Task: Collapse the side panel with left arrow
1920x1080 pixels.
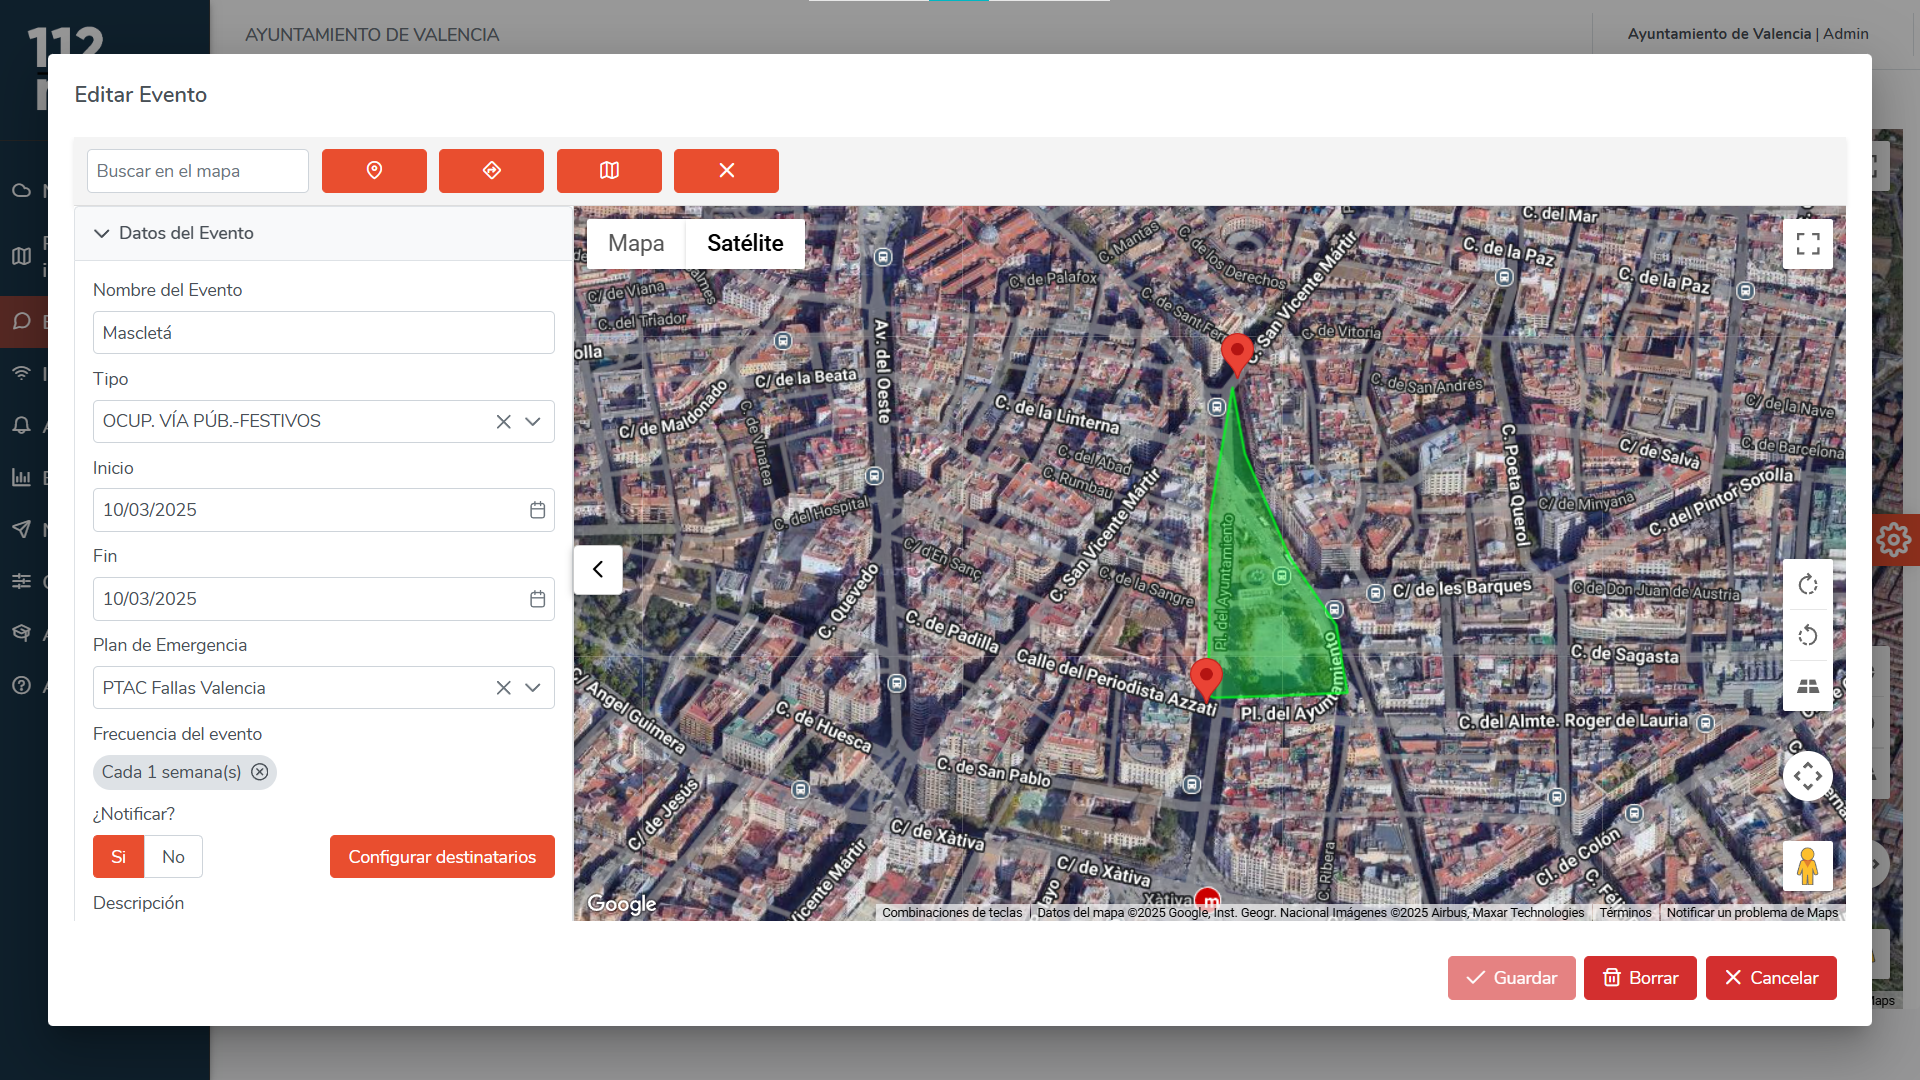Action: [598, 570]
